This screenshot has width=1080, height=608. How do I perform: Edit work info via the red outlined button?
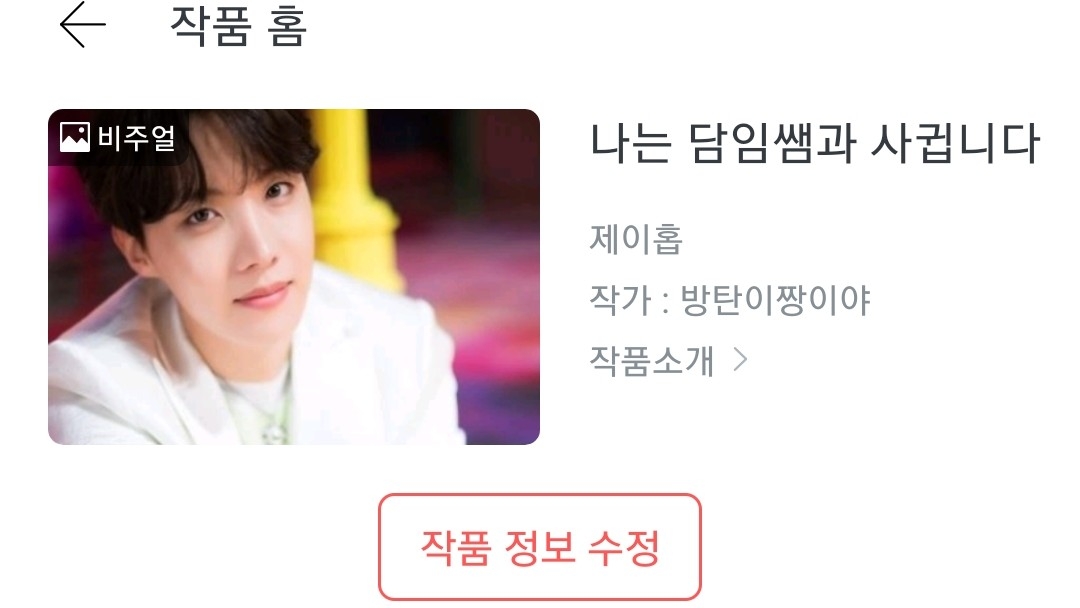pyautogui.click(x=540, y=547)
